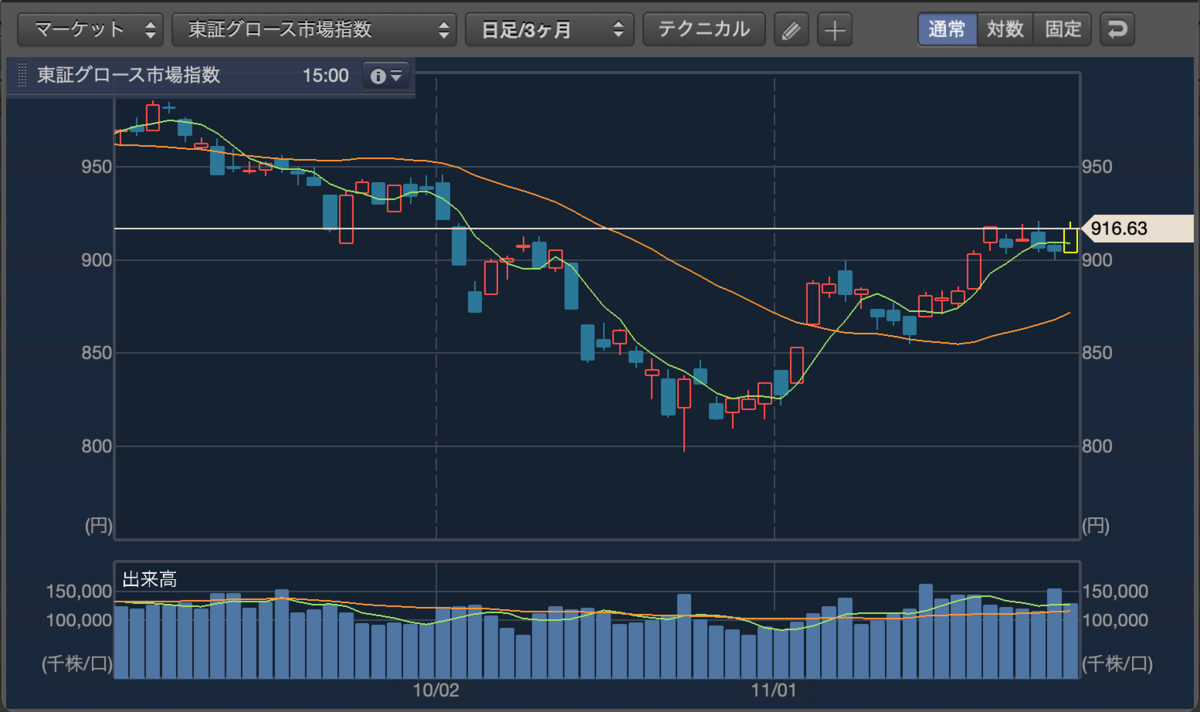Open the info dropdown in chart legend
1200x712 pixels.
pos(386,76)
